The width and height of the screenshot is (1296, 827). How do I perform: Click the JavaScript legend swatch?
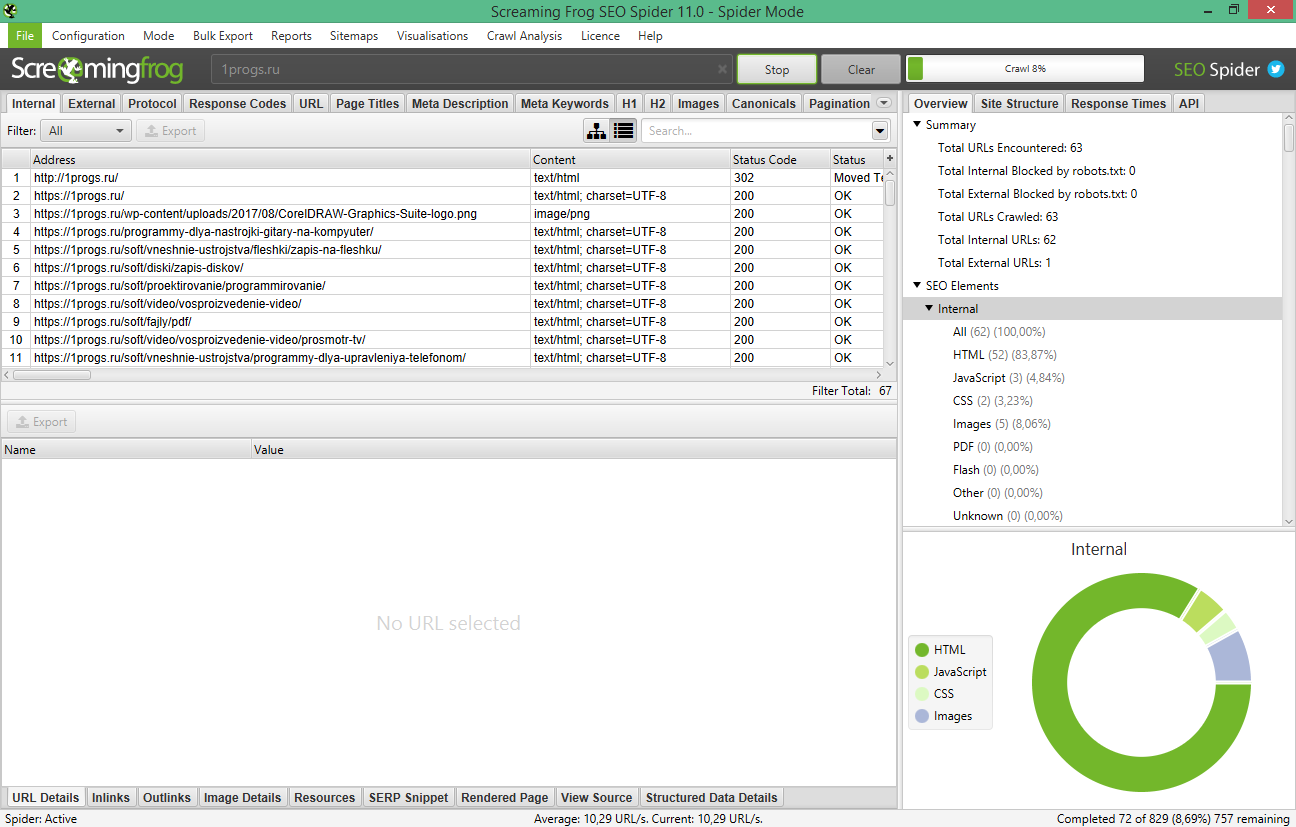[922, 672]
